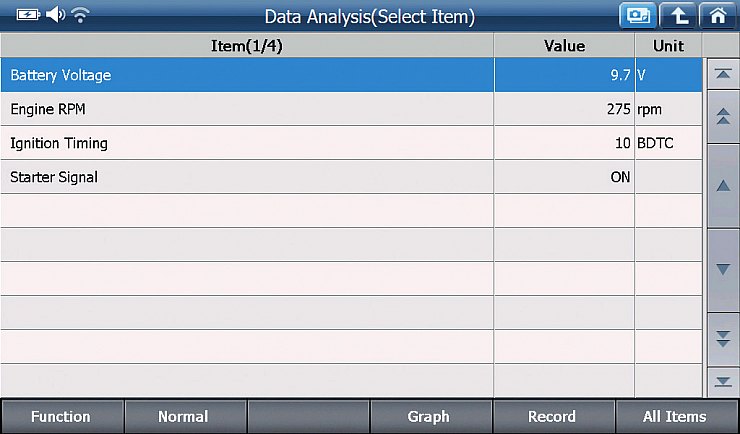740x434 pixels.
Task: Open the Function menu button
Action: [62, 417]
